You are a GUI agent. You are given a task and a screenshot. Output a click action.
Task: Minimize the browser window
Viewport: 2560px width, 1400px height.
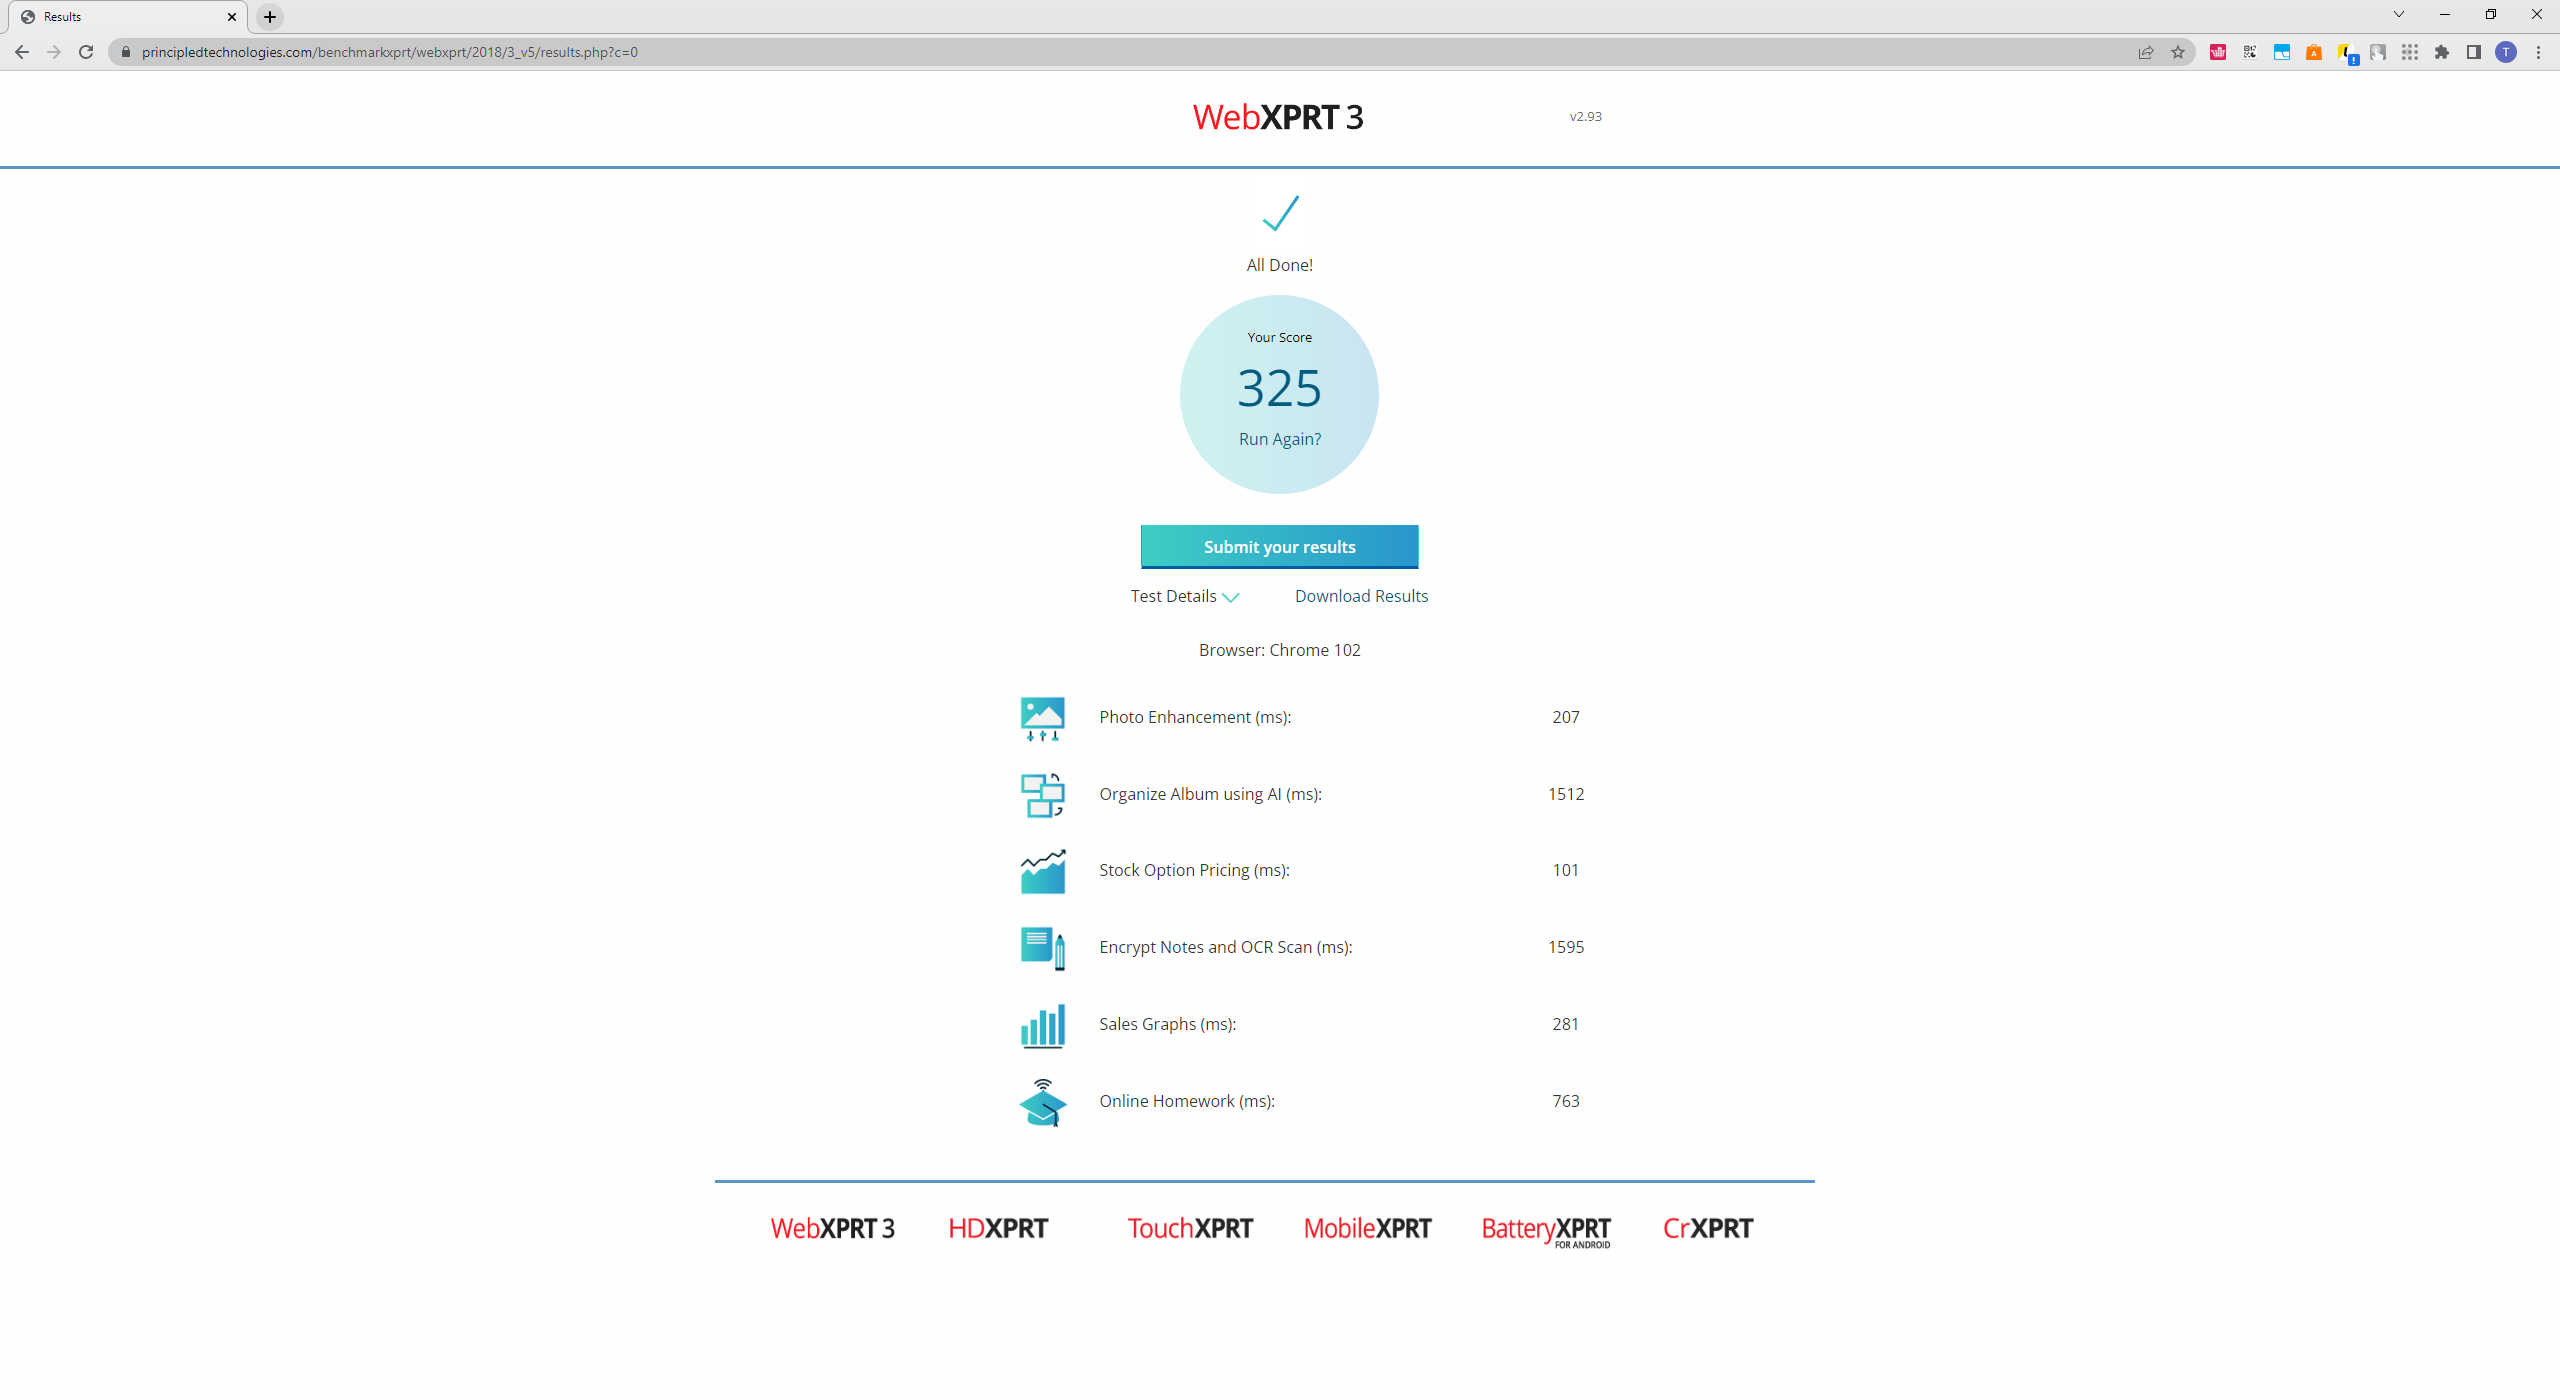(x=2444, y=14)
